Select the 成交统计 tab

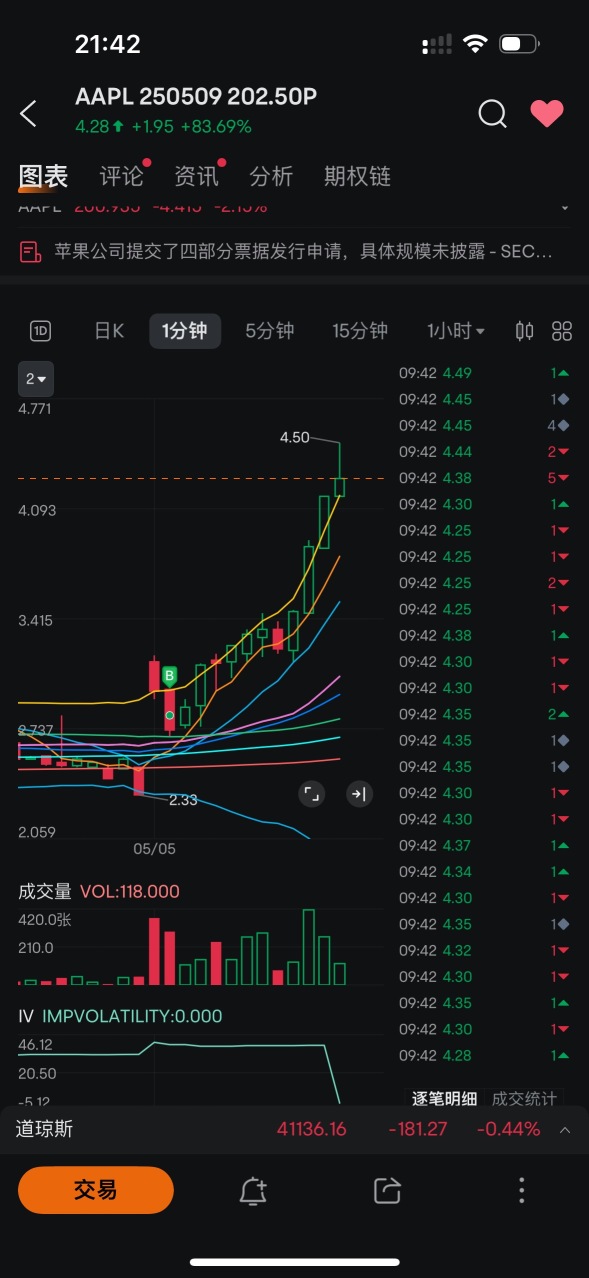pos(524,1098)
